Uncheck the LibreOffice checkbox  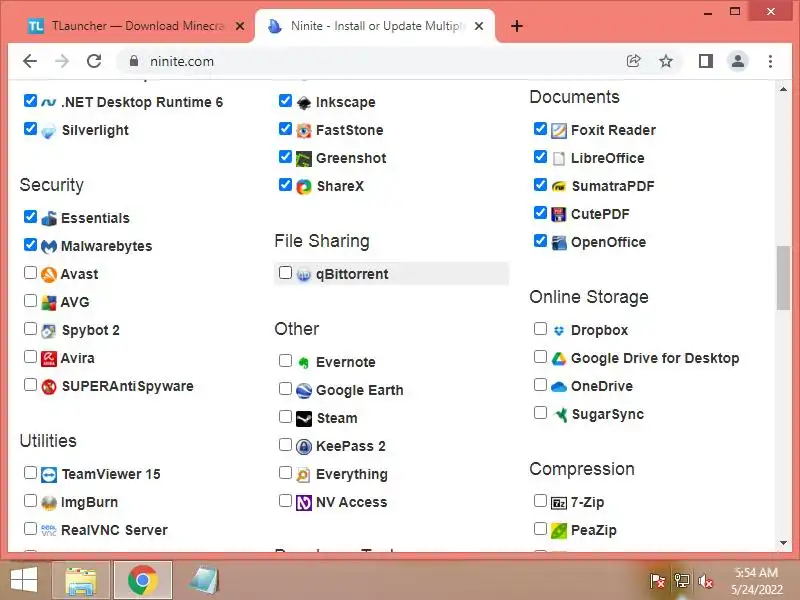pos(540,157)
